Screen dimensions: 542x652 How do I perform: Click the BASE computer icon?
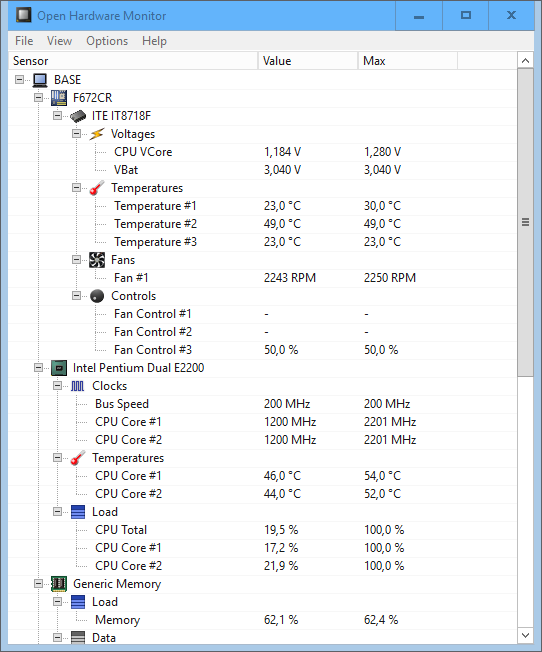(x=40, y=80)
